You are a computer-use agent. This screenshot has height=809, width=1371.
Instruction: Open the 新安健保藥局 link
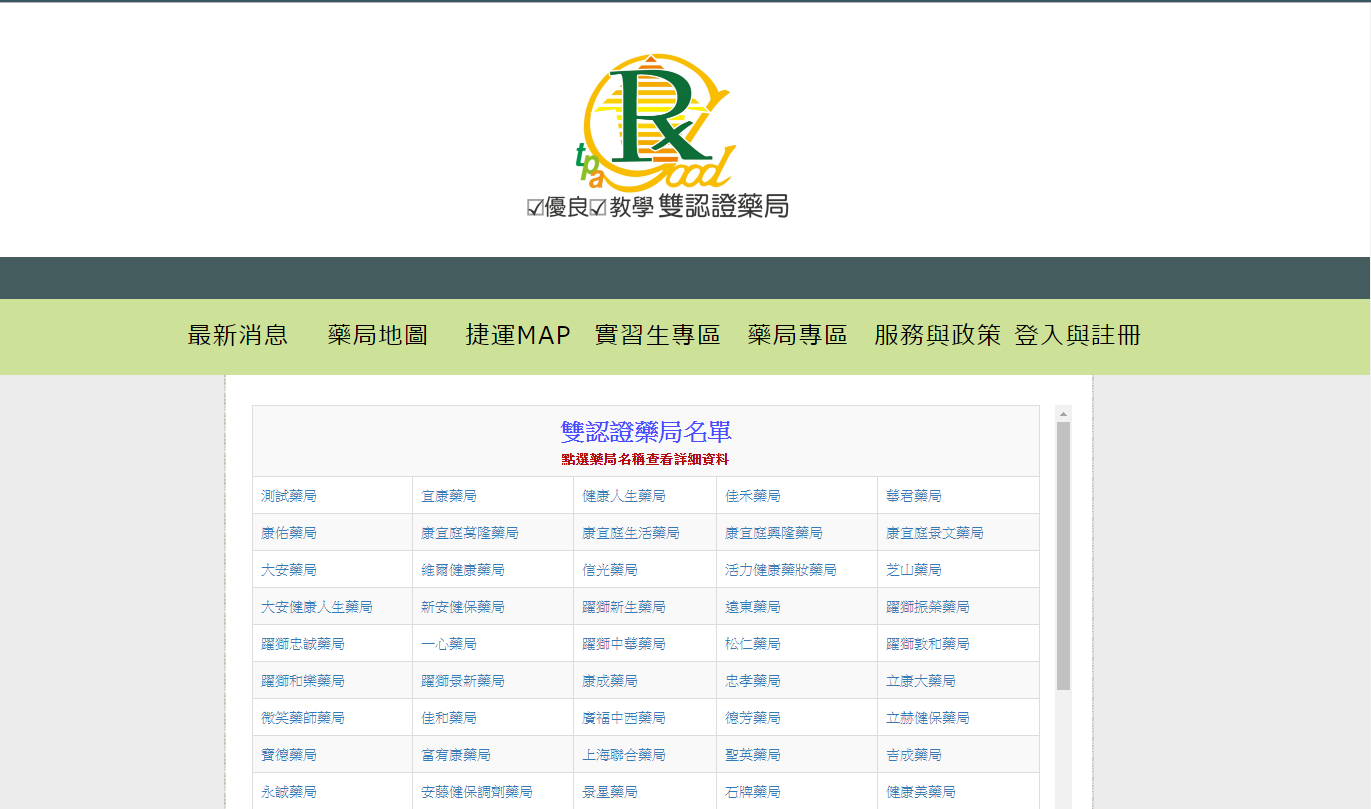click(463, 607)
